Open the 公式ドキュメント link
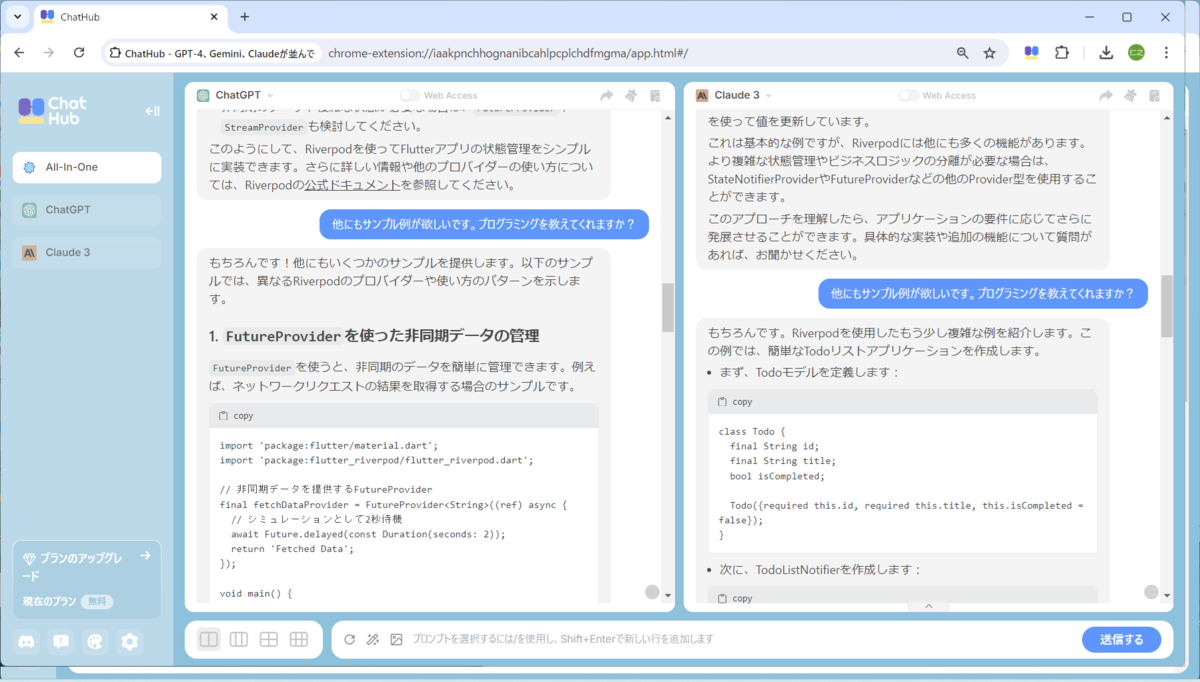This screenshot has width=1200, height=682. tap(353, 185)
